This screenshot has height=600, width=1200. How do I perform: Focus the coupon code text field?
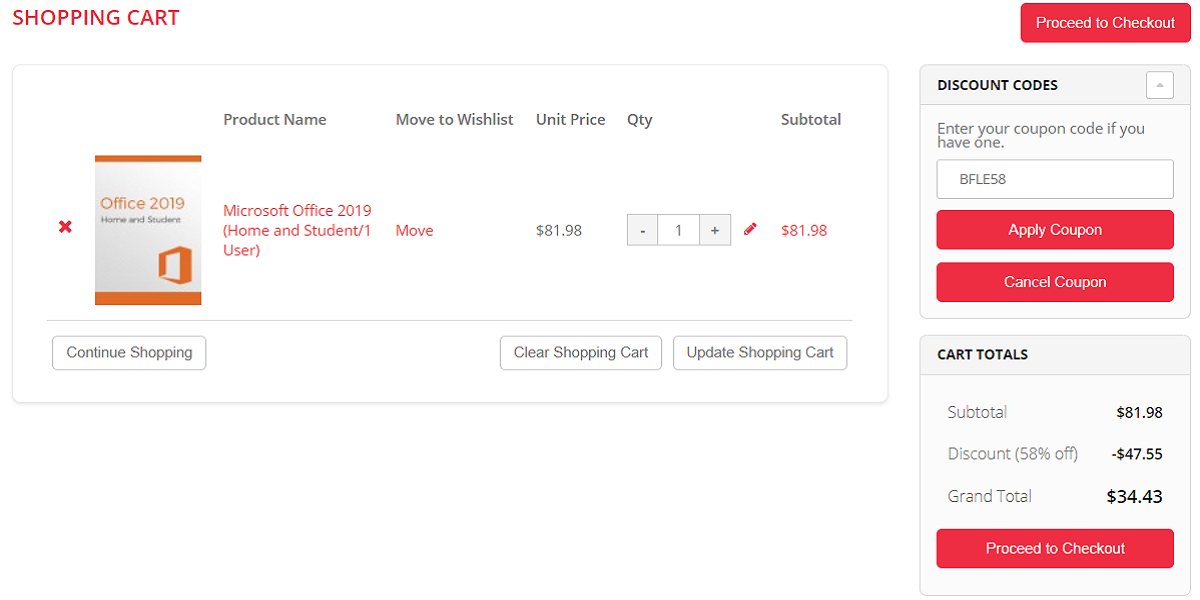[1055, 180]
